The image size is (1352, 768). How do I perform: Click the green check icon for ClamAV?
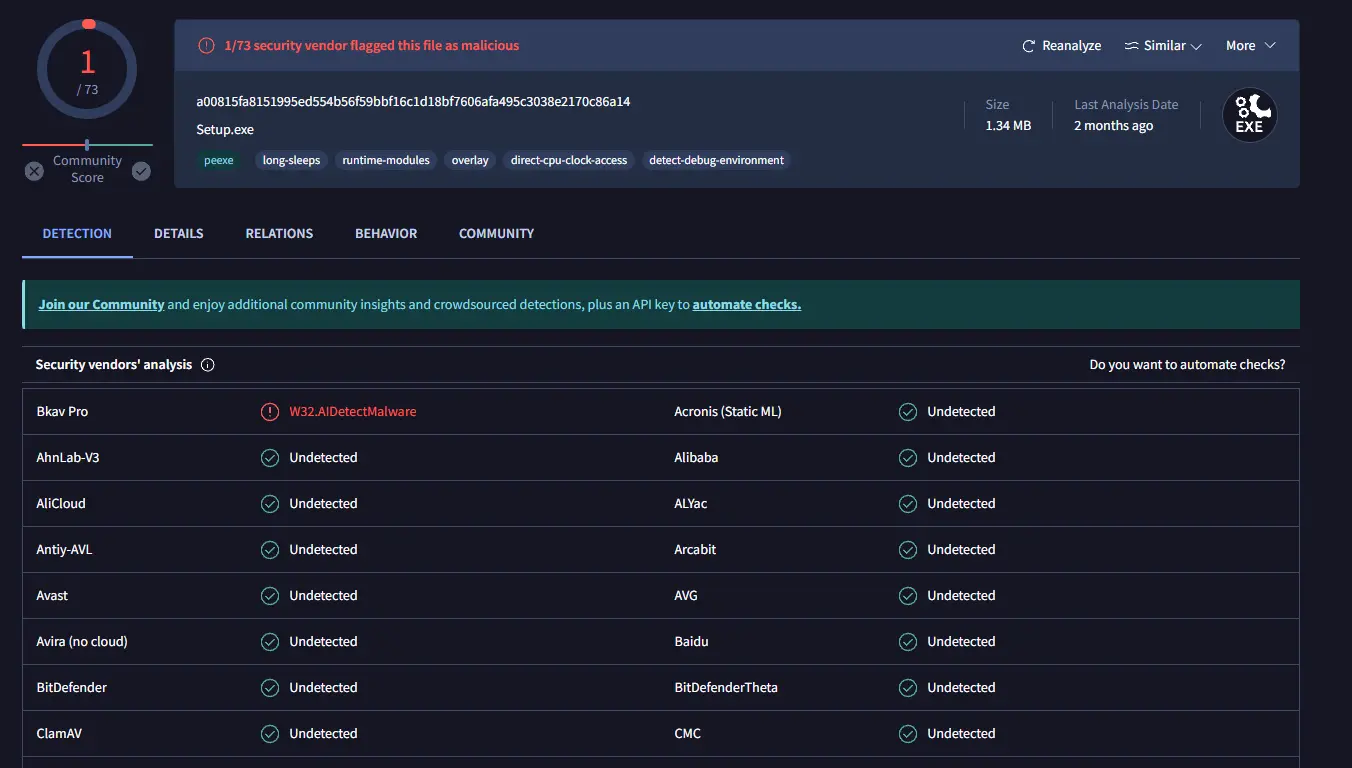(x=270, y=734)
